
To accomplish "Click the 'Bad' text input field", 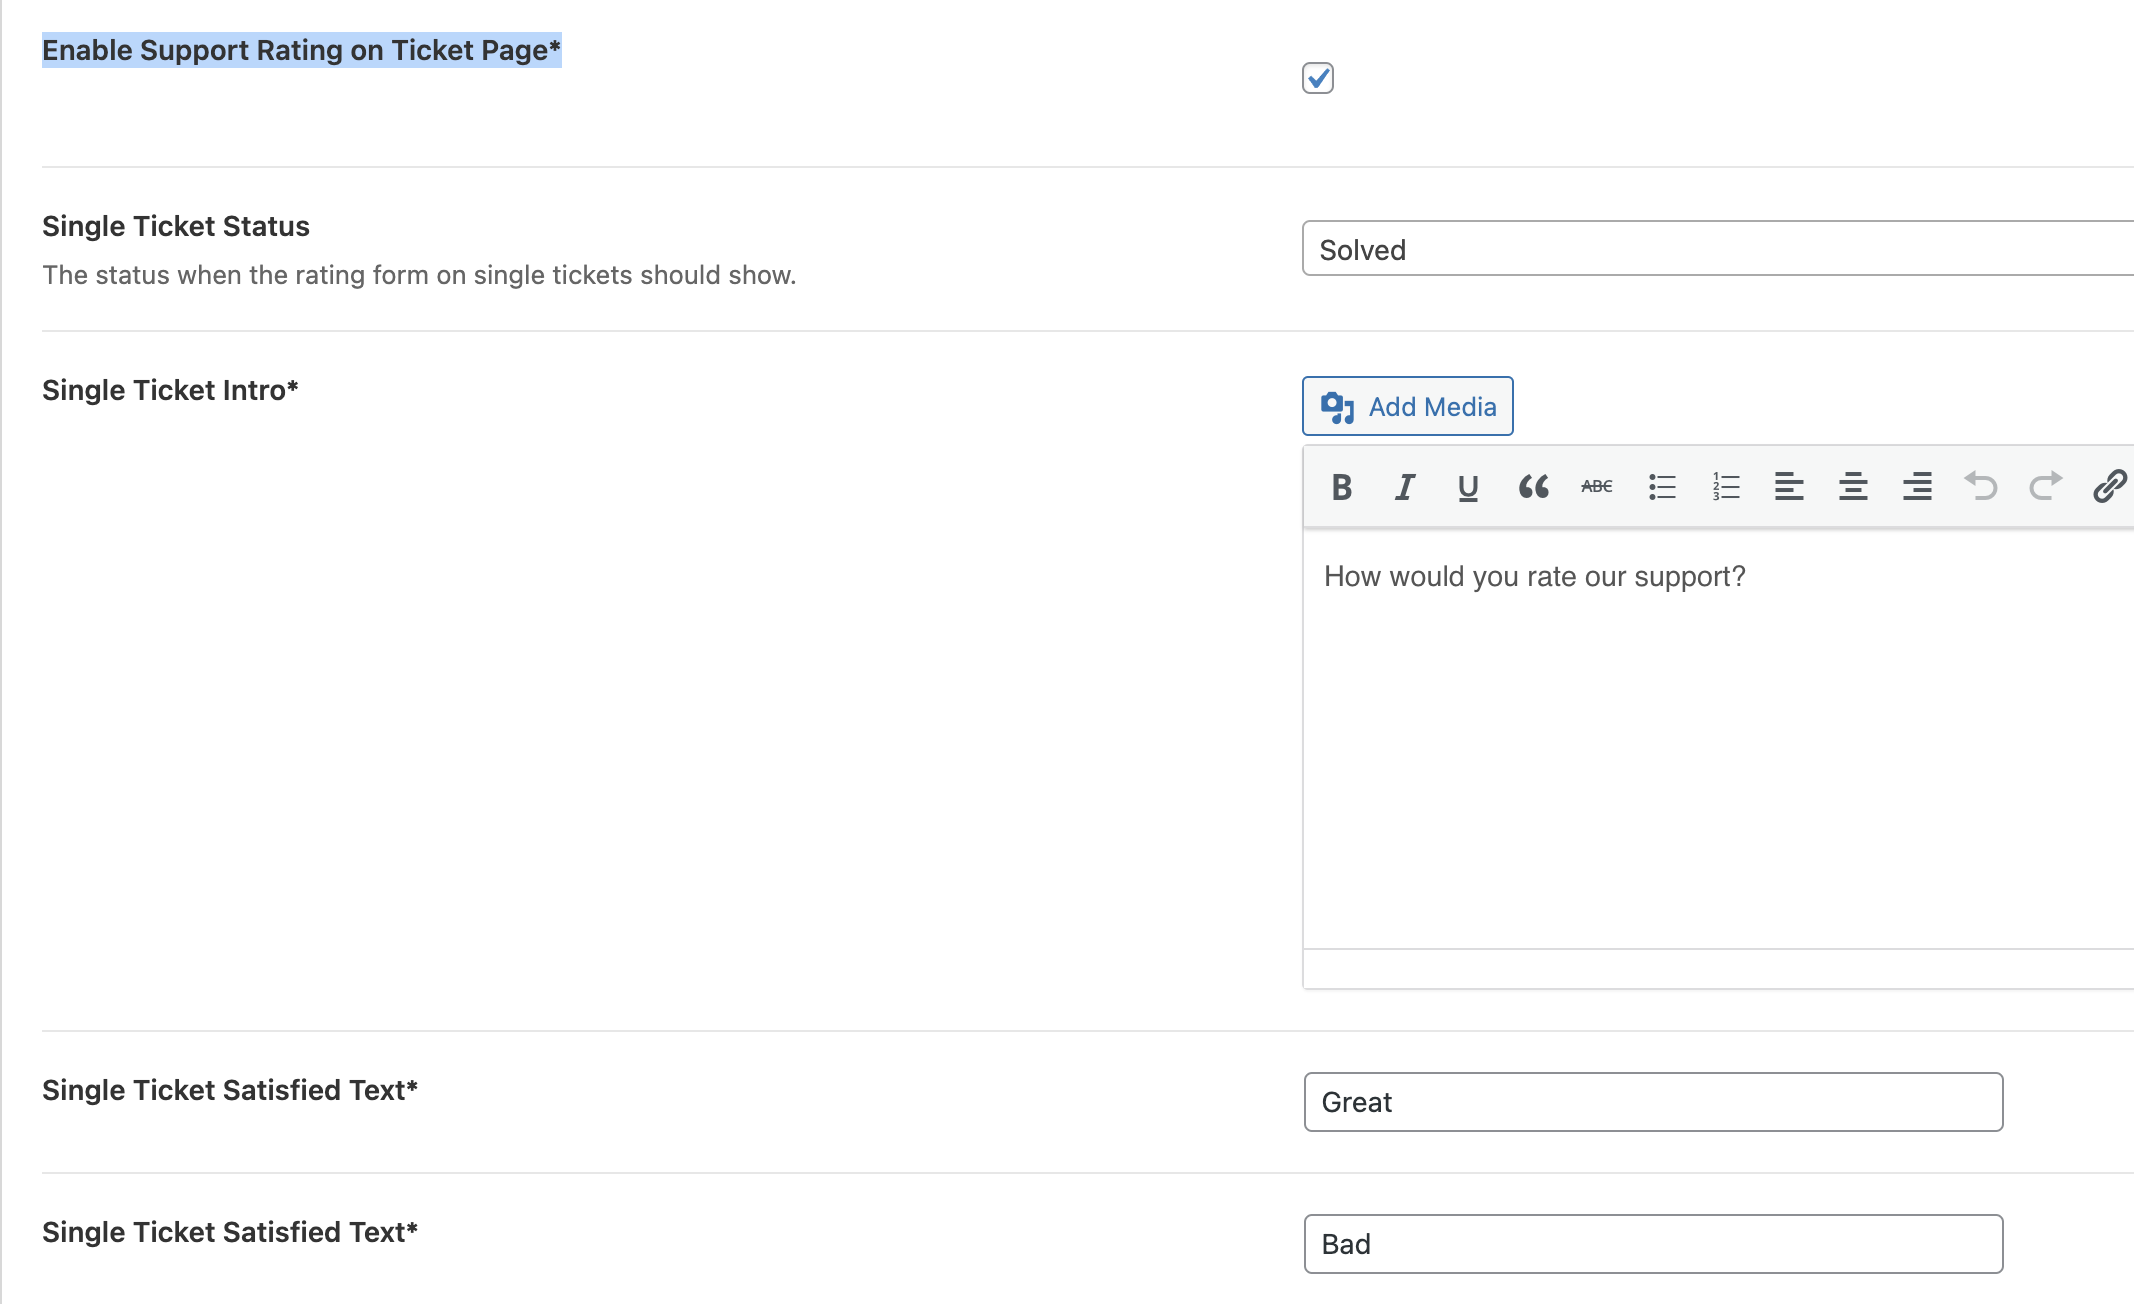I will pyautogui.click(x=1652, y=1244).
